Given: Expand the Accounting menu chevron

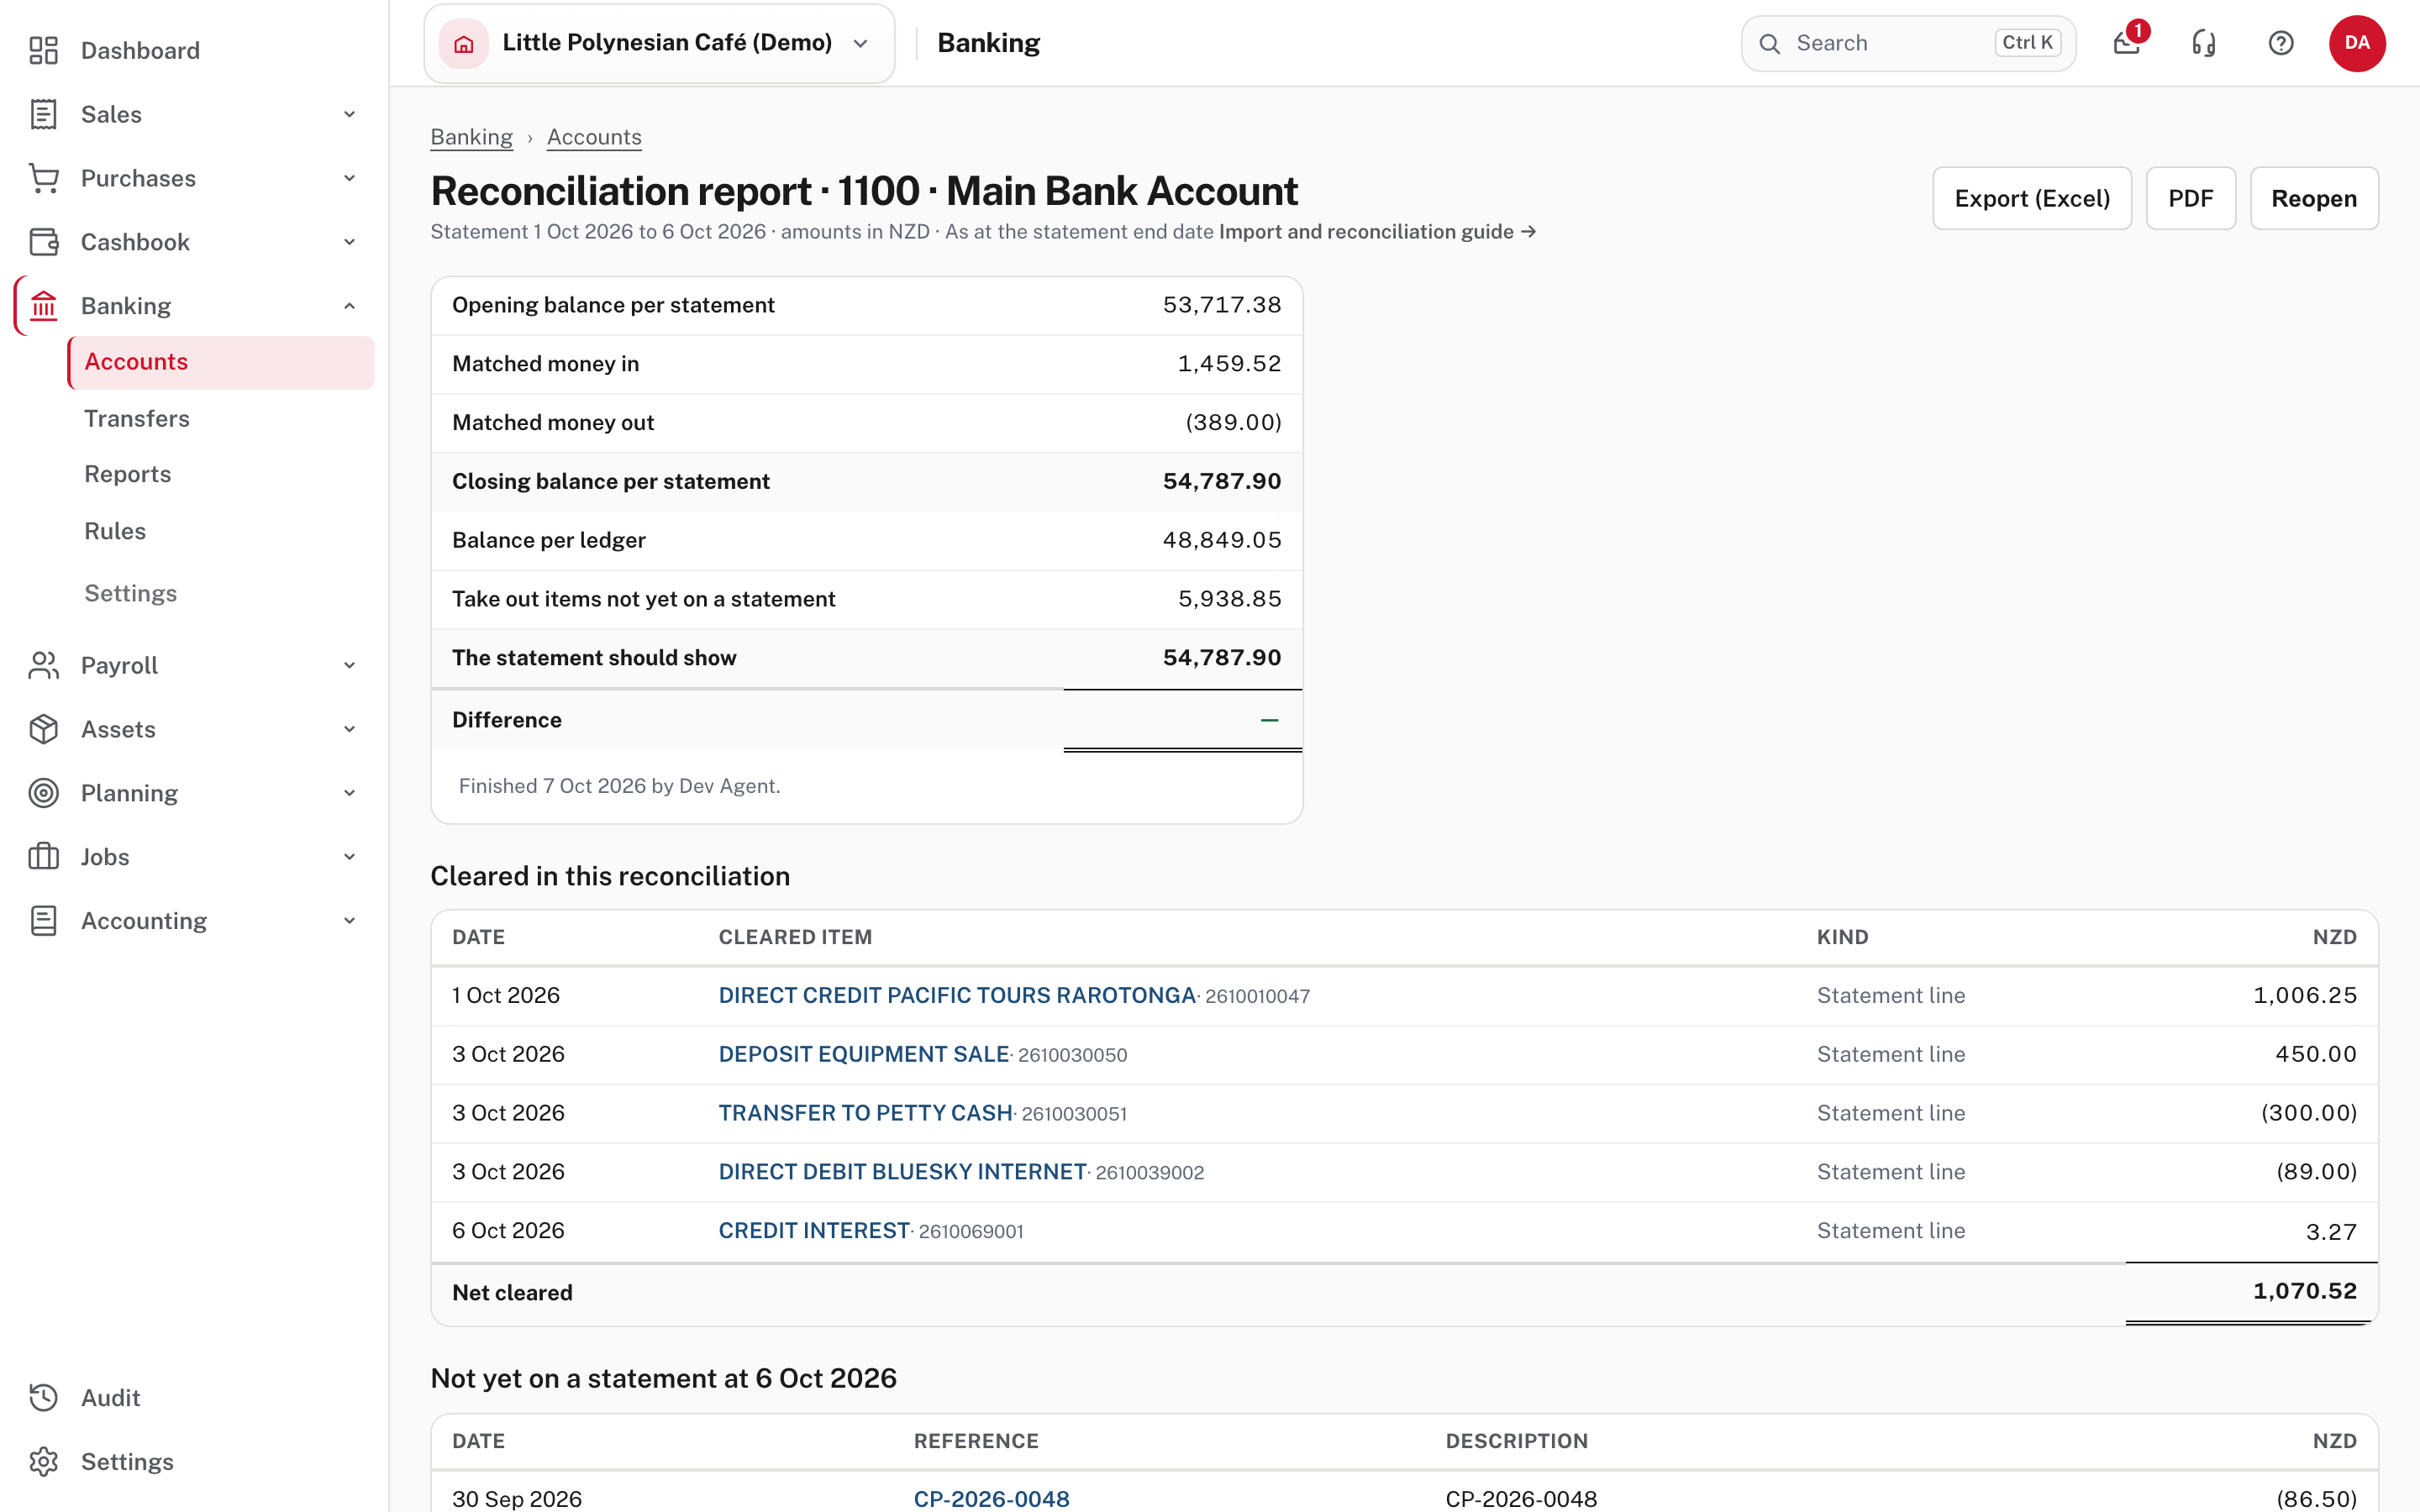Looking at the screenshot, I should pyautogui.click(x=350, y=921).
